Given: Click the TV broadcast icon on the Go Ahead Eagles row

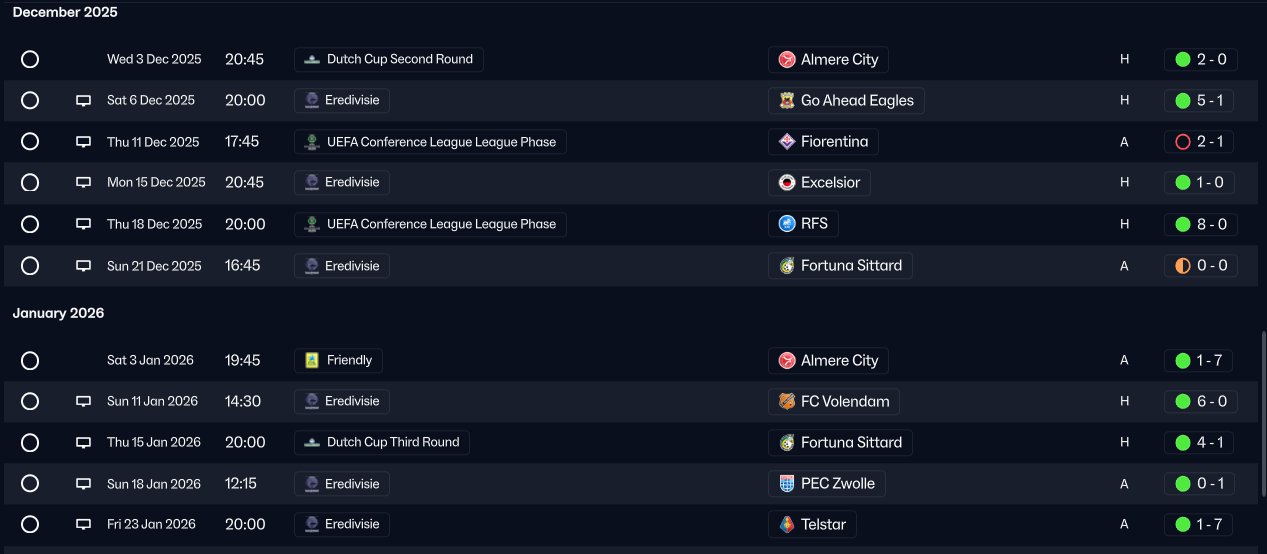Looking at the screenshot, I should point(83,101).
